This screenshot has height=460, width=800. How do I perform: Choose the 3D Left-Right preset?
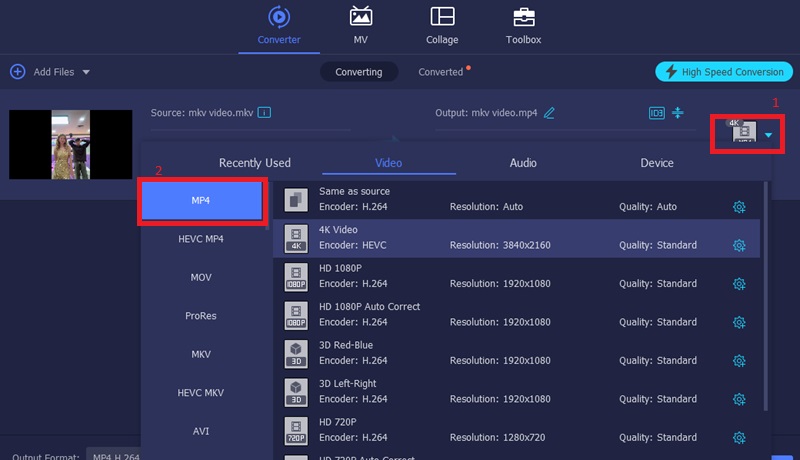click(516, 392)
